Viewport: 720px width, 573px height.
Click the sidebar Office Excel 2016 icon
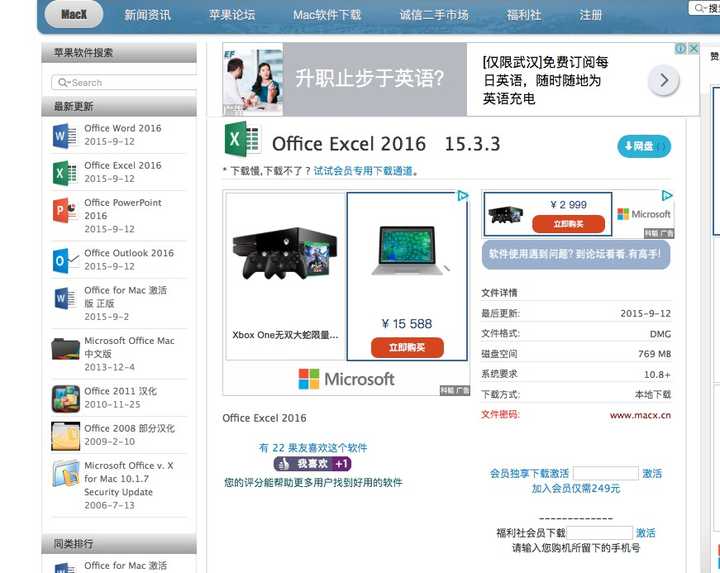(64, 173)
